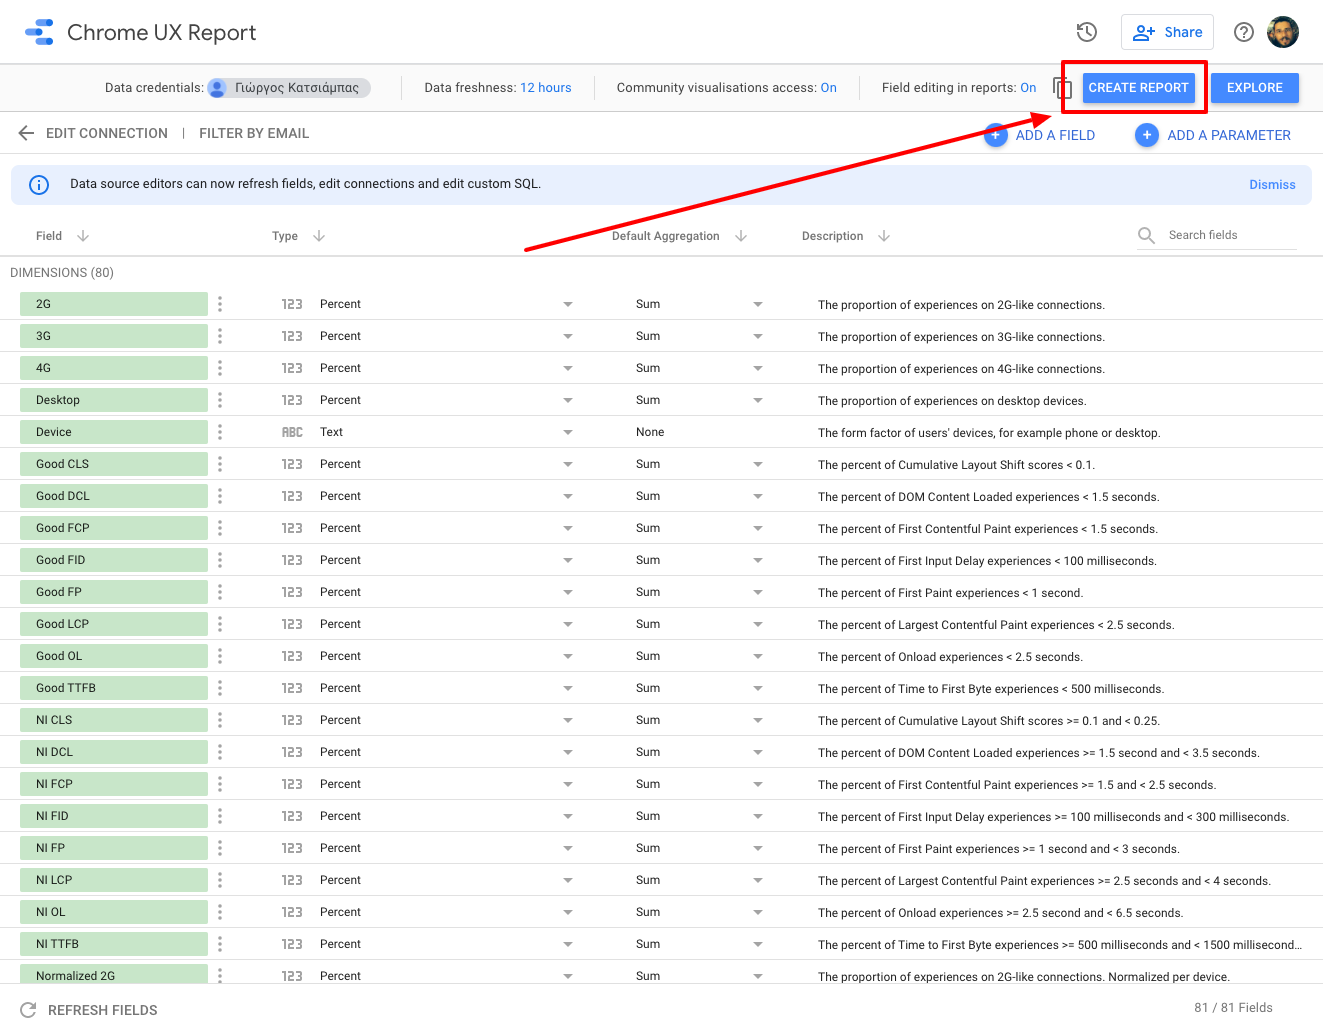Click the DIMENSIONS (80) section header
This screenshot has width=1323, height=1036.
coord(62,272)
